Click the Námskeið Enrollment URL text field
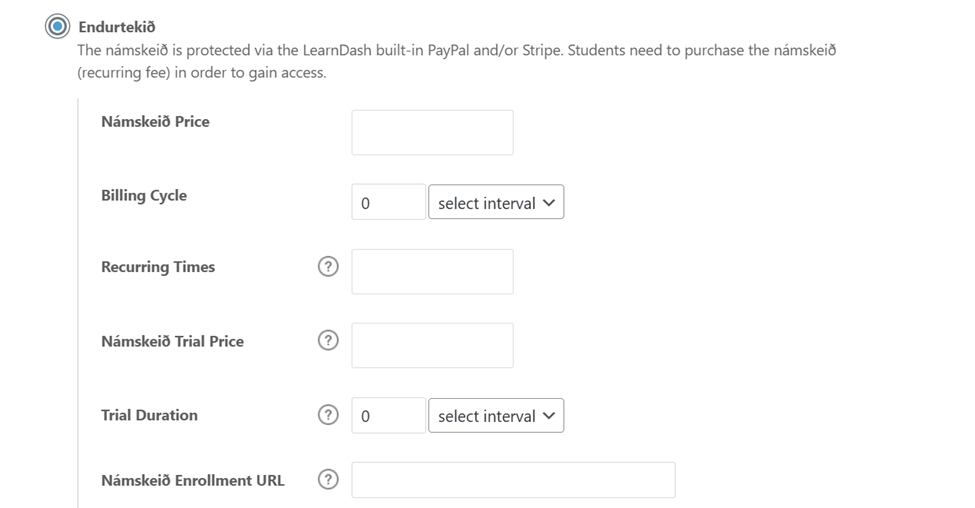Screen dimensions: 975x508 click(x=513, y=480)
